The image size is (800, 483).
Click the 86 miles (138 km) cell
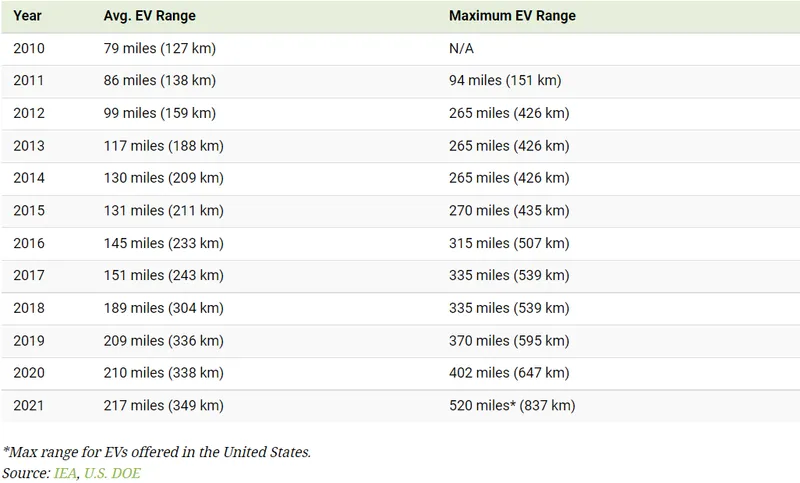click(160, 81)
